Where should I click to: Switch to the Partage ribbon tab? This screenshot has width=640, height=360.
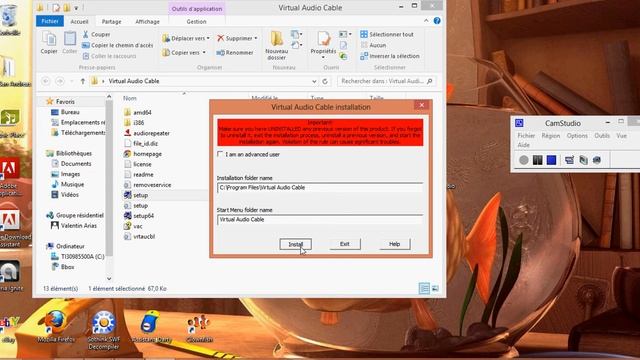(x=111, y=22)
